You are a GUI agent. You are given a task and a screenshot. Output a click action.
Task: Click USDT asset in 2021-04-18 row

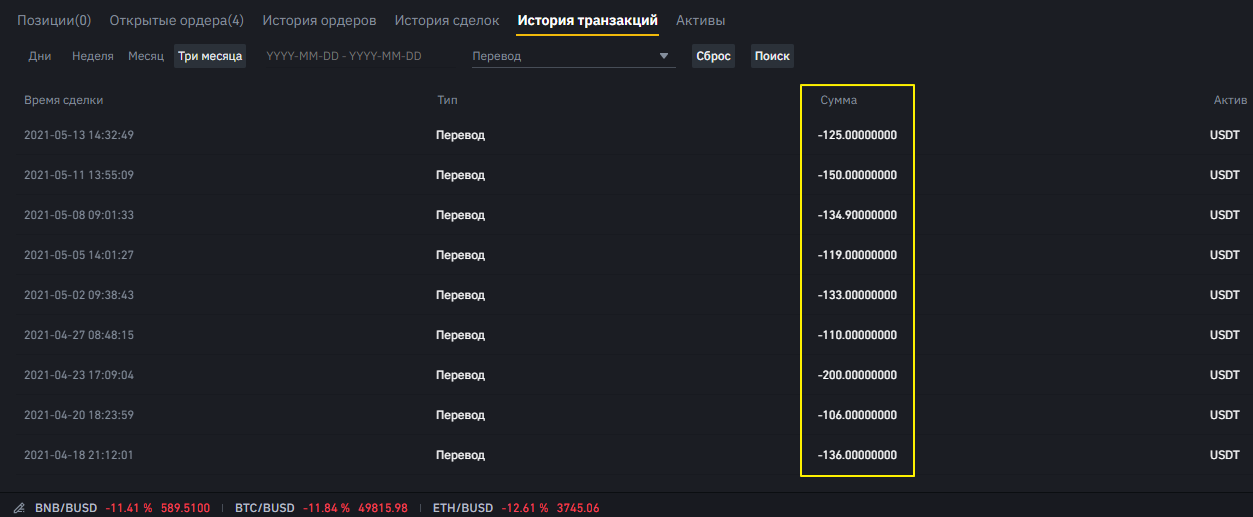tap(1225, 455)
